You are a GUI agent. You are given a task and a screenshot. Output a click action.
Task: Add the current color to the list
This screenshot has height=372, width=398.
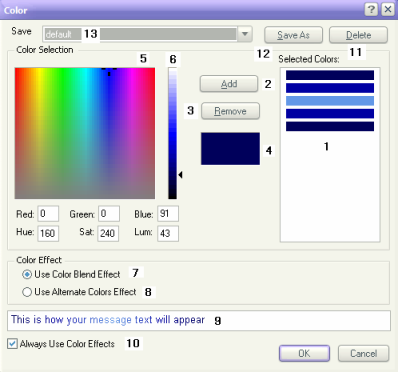[229, 84]
